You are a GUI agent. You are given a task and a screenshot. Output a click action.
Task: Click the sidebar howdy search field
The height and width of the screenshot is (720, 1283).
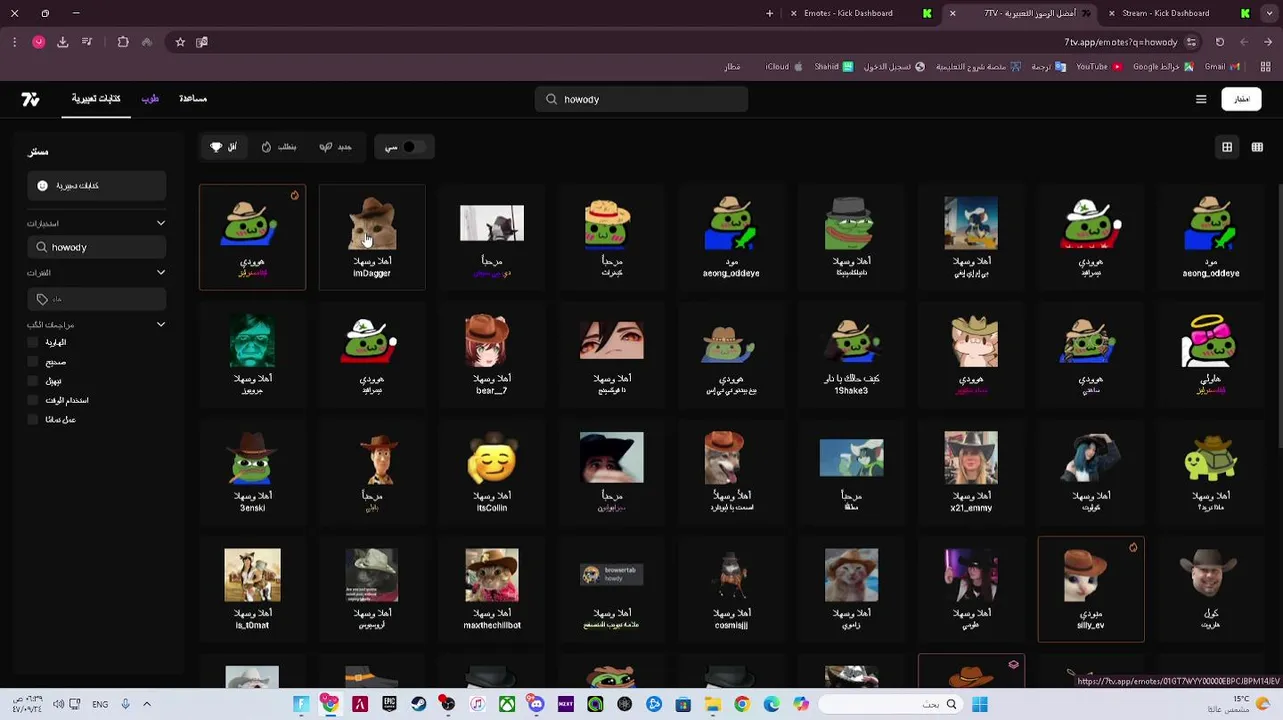(96, 247)
